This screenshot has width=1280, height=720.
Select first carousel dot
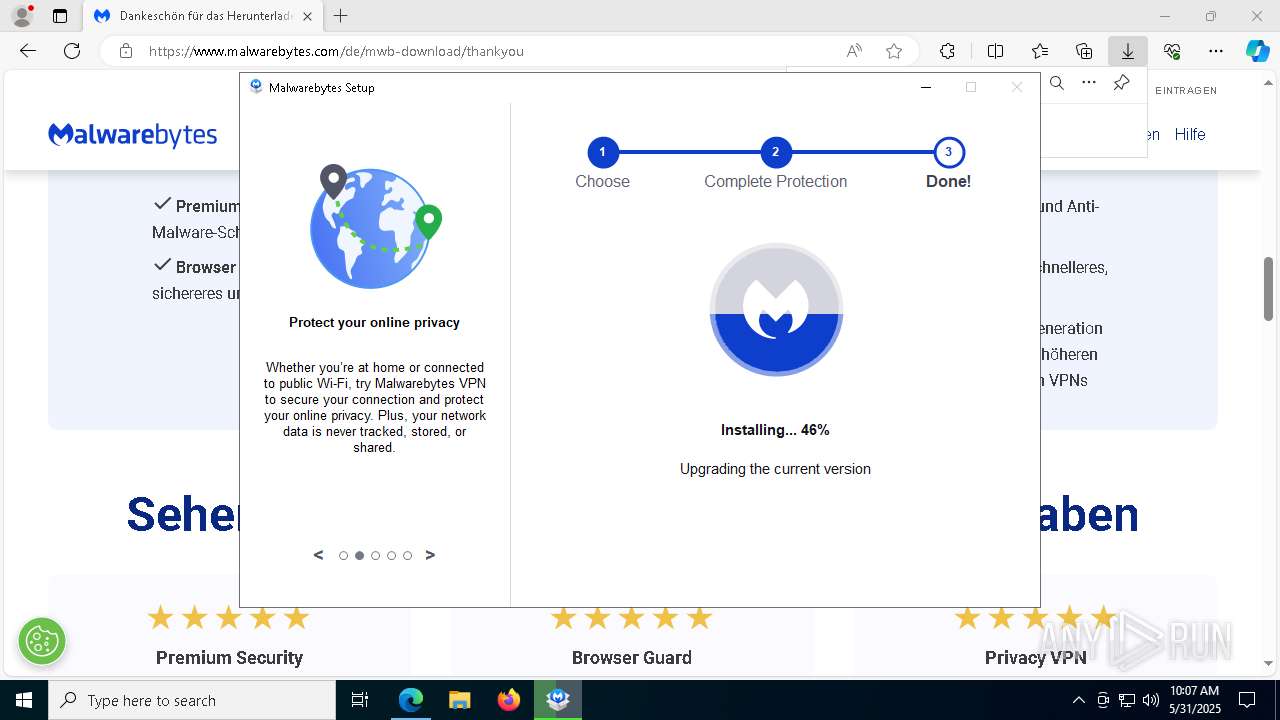pos(343,556)
